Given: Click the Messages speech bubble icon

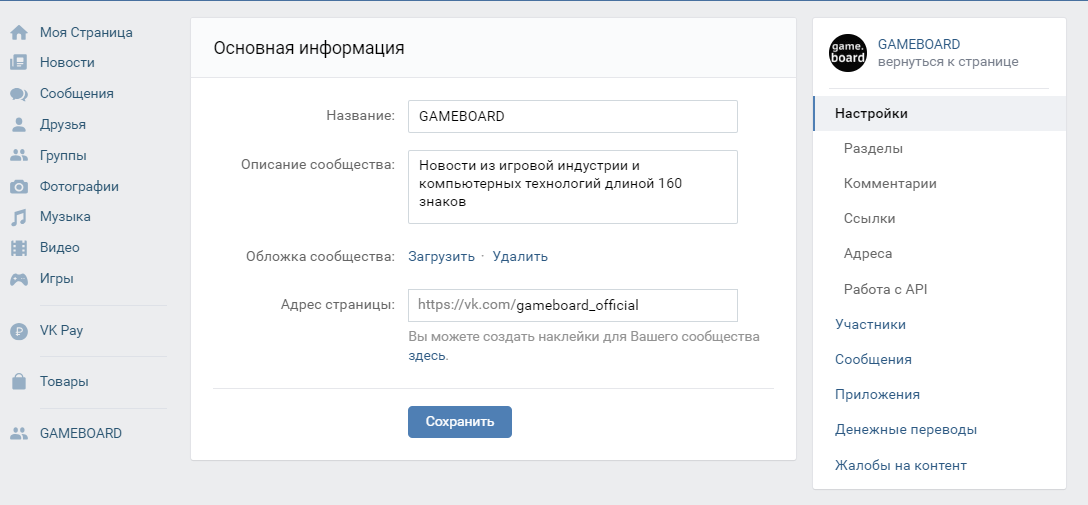Looking at the screenshot, I should (x=18, y=95).
